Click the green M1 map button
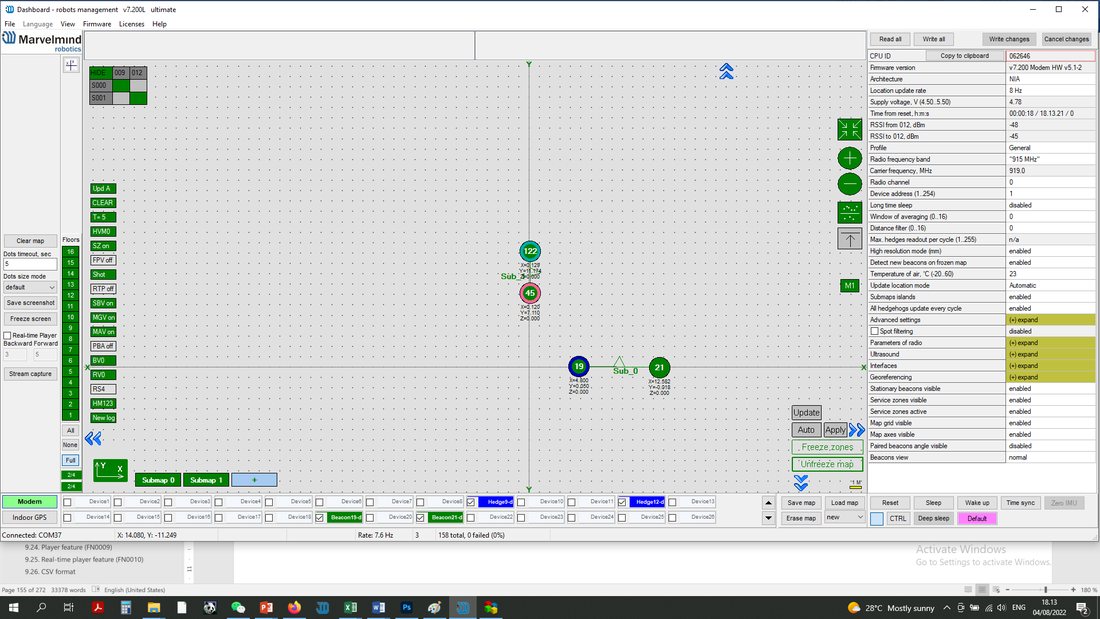The image size is (1100, 619). (850, 286)
